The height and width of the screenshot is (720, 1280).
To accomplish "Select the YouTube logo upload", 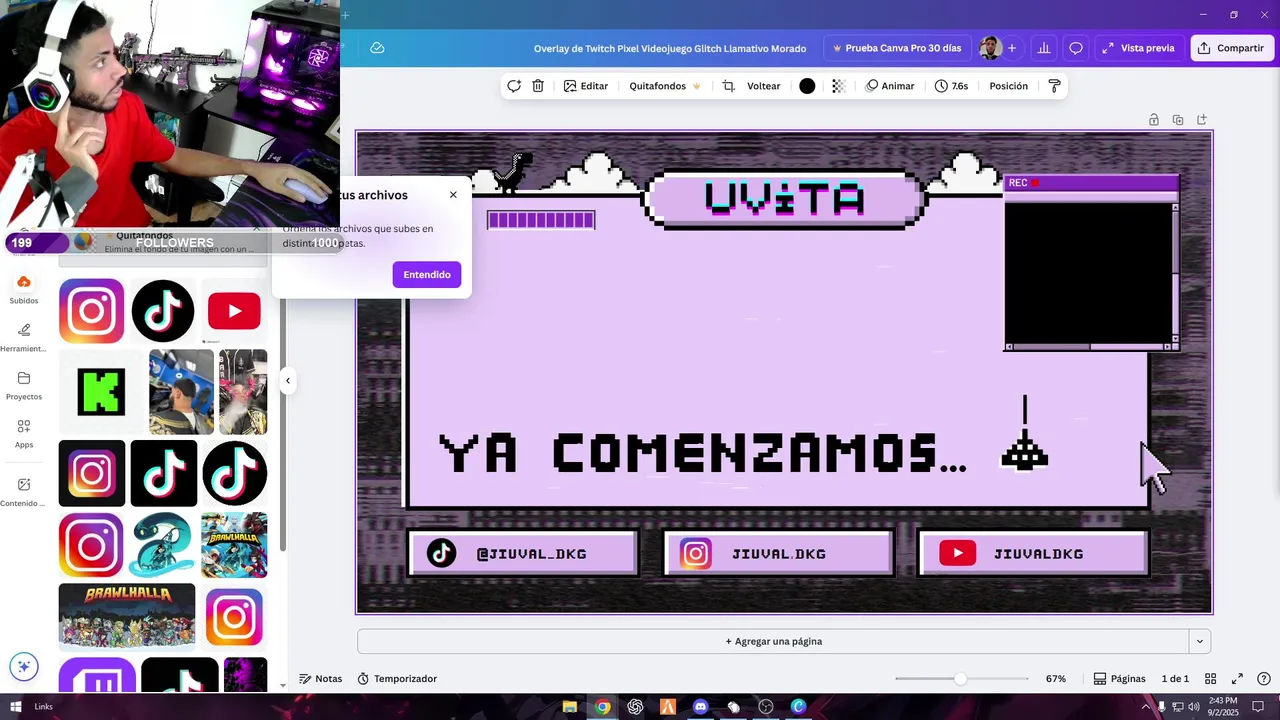I will [x=234, y=311].
